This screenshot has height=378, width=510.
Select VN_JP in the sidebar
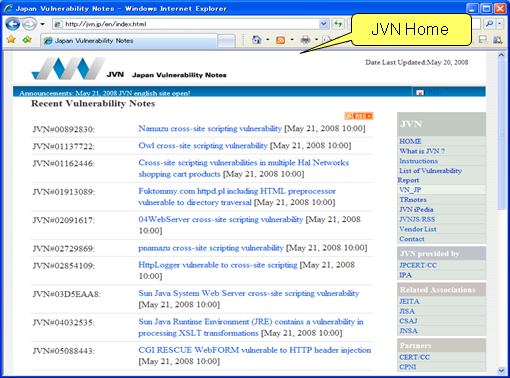tap(410, 190)
